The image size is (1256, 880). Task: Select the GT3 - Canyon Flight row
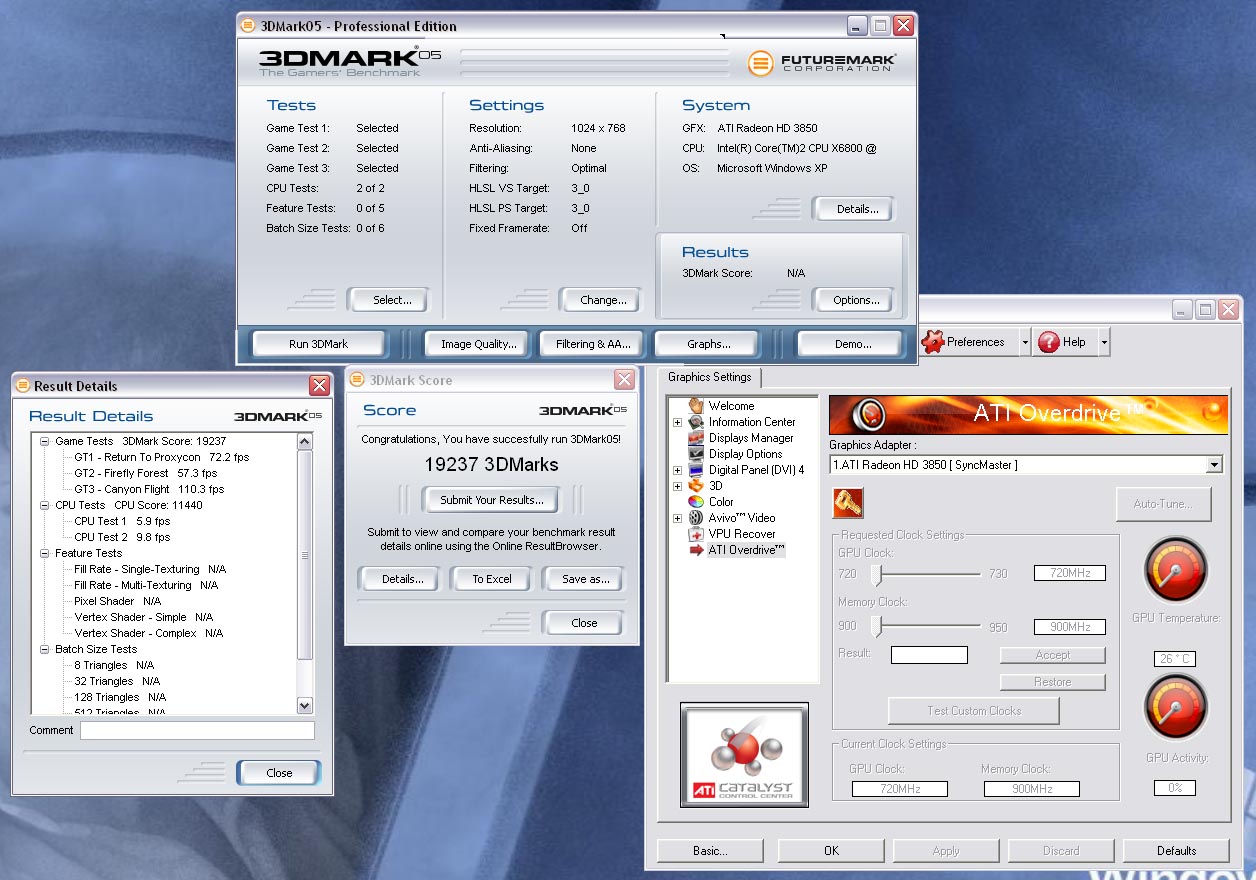(x=149, y=489)
